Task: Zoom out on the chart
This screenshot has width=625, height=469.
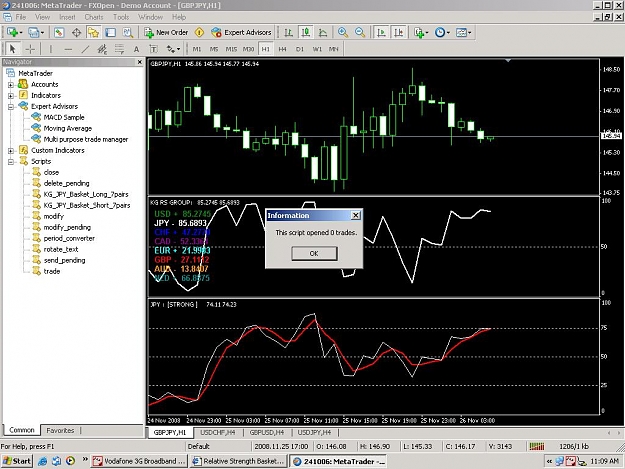Action: 360,32
